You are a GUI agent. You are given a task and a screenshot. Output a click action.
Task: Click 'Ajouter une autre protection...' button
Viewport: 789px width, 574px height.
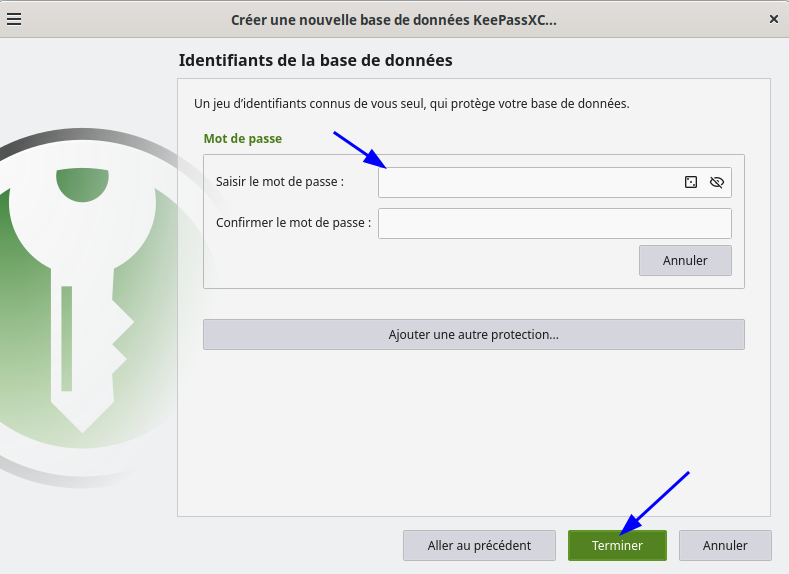click(x=473, y=334)
